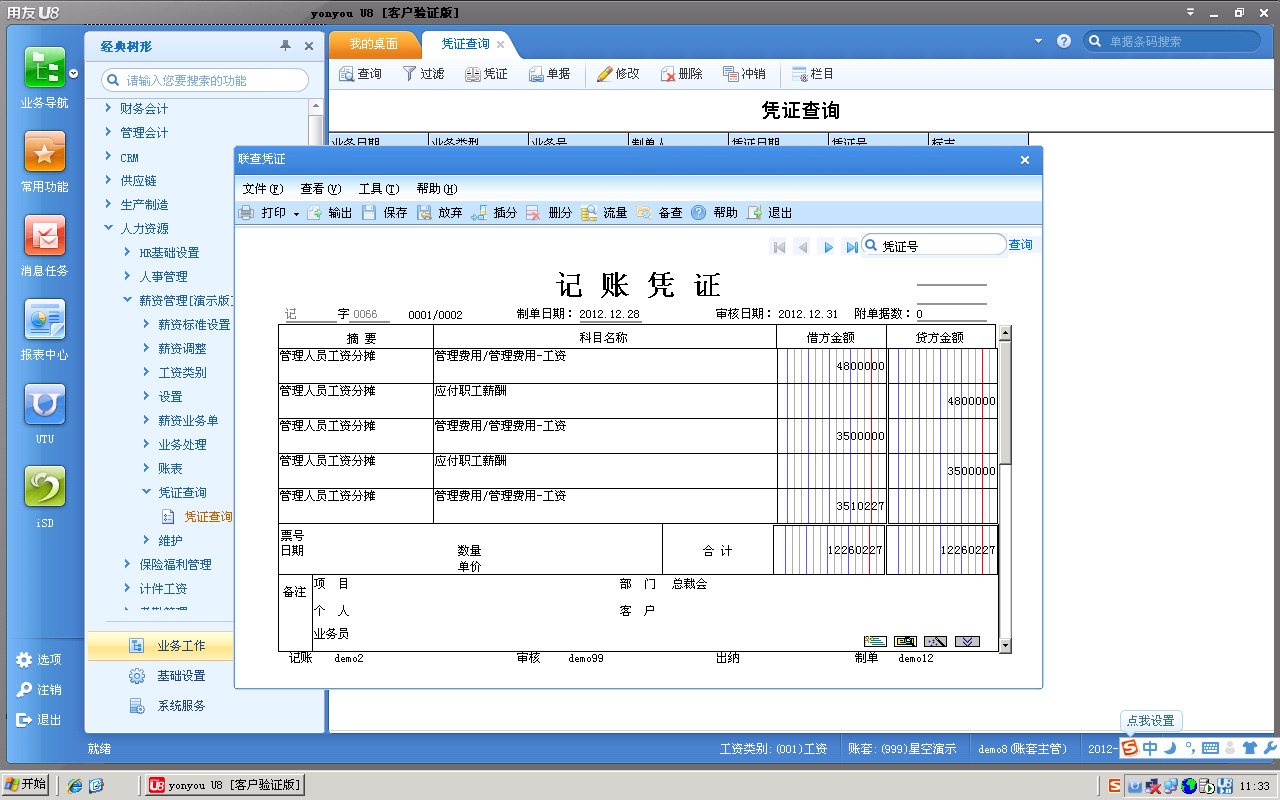Expand the HR基础设置 tree node
This screenshot has height=800, width=1280.
tap(128, 252)
